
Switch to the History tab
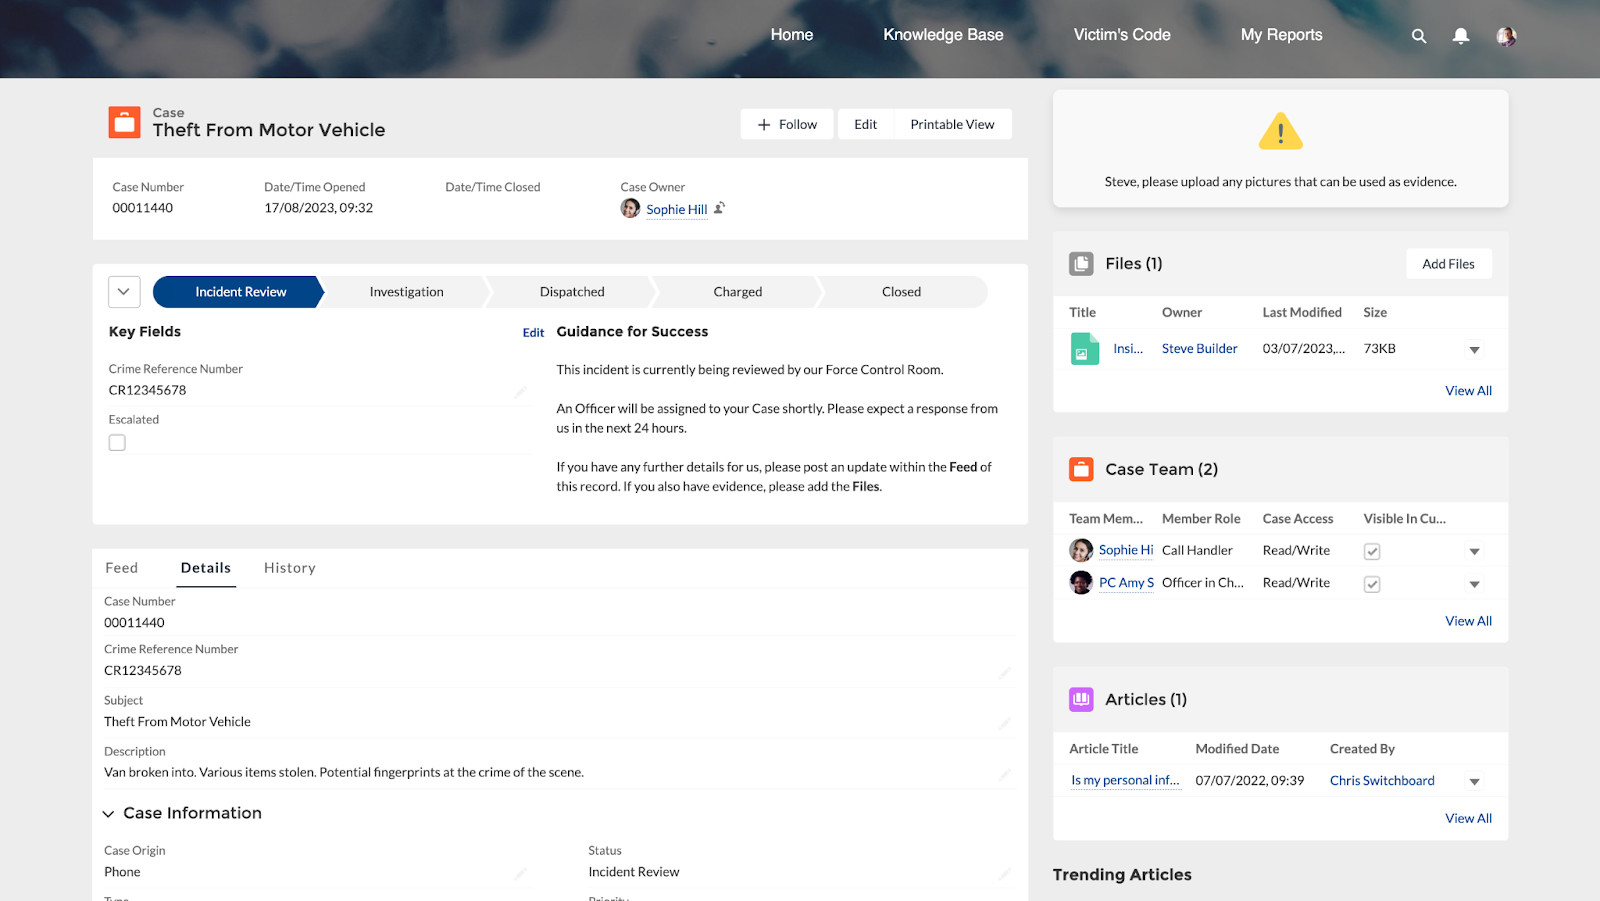[290, 568]
